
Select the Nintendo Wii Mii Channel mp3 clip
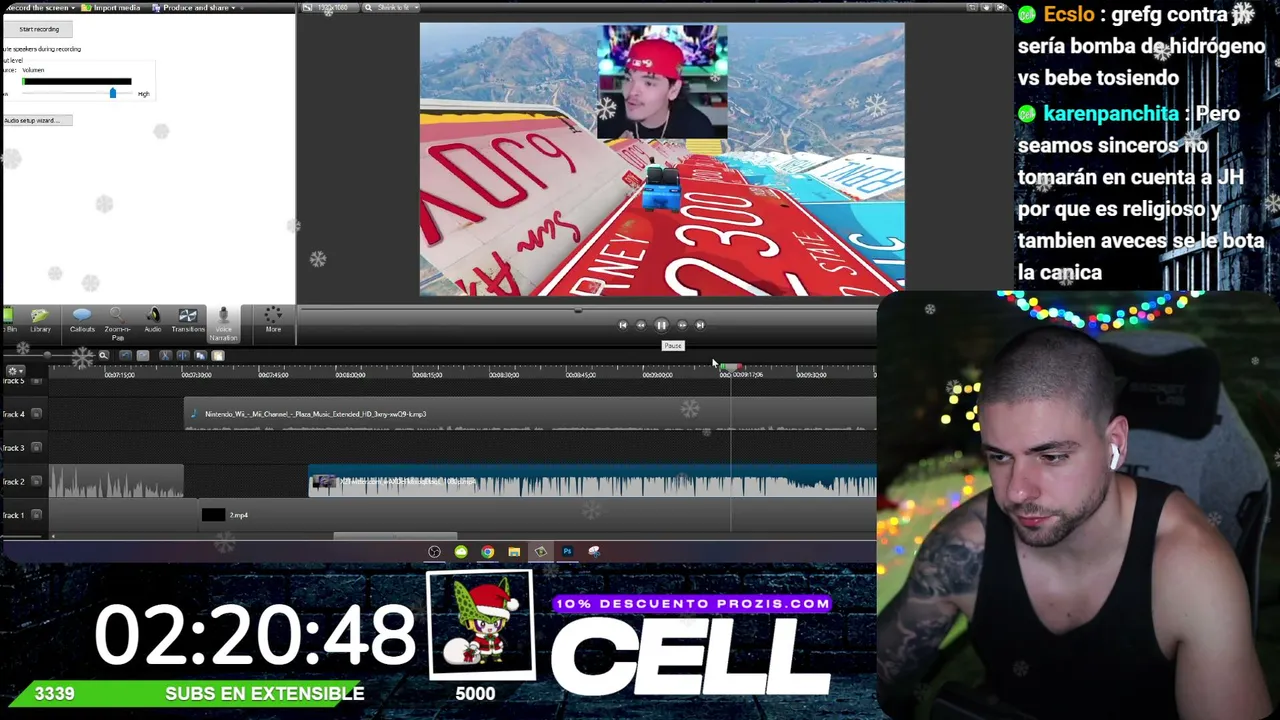pos(530,414)
